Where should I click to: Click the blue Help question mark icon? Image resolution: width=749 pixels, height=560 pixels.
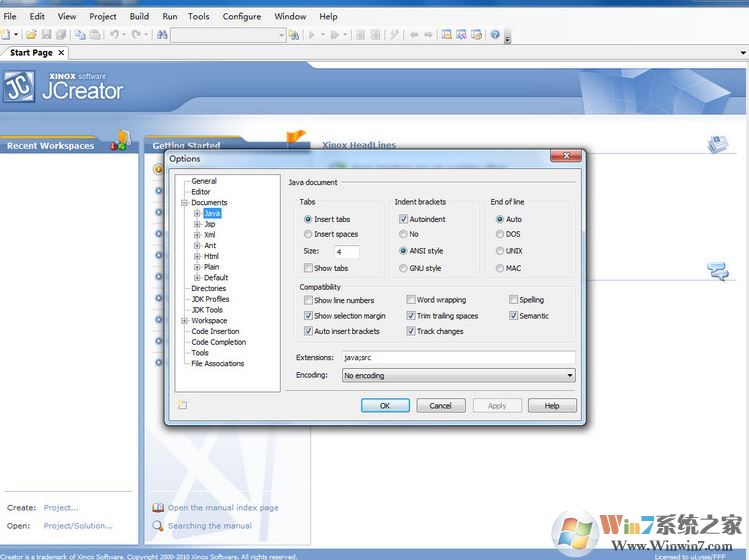495,35
